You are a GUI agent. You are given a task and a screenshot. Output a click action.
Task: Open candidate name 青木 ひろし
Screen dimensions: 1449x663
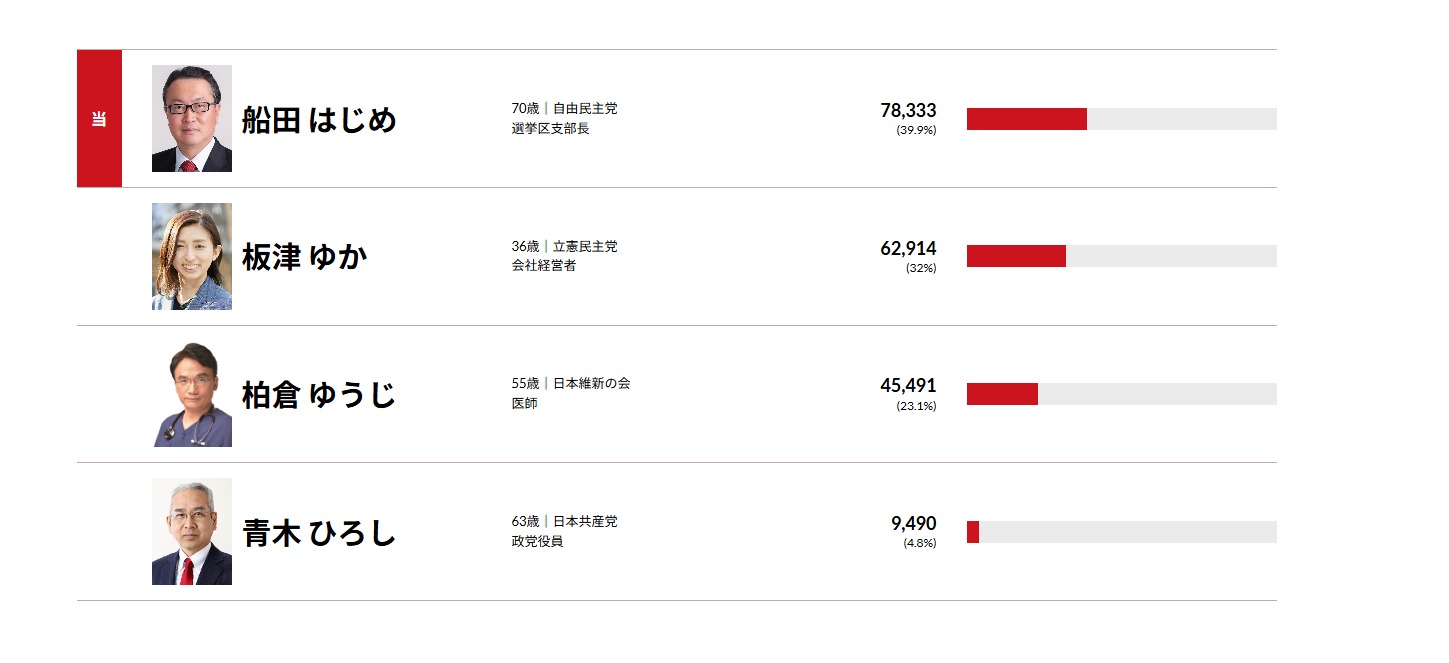click(x=319, y=533)
